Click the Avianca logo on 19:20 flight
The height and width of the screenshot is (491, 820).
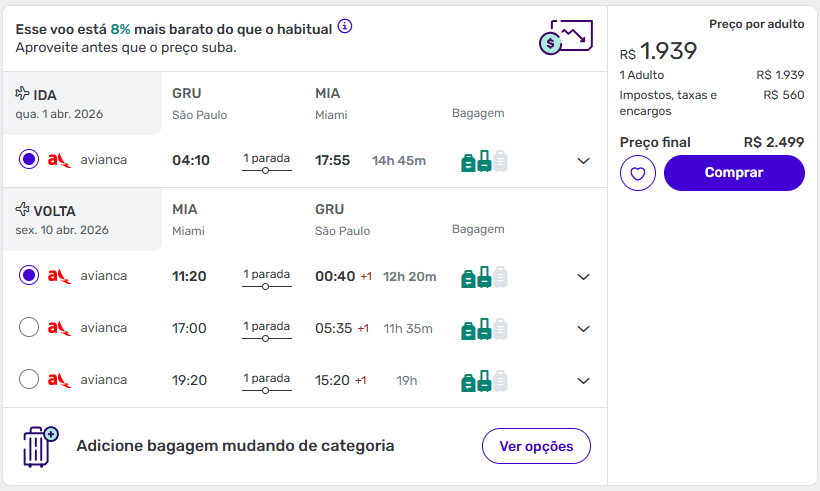(59, 380)
